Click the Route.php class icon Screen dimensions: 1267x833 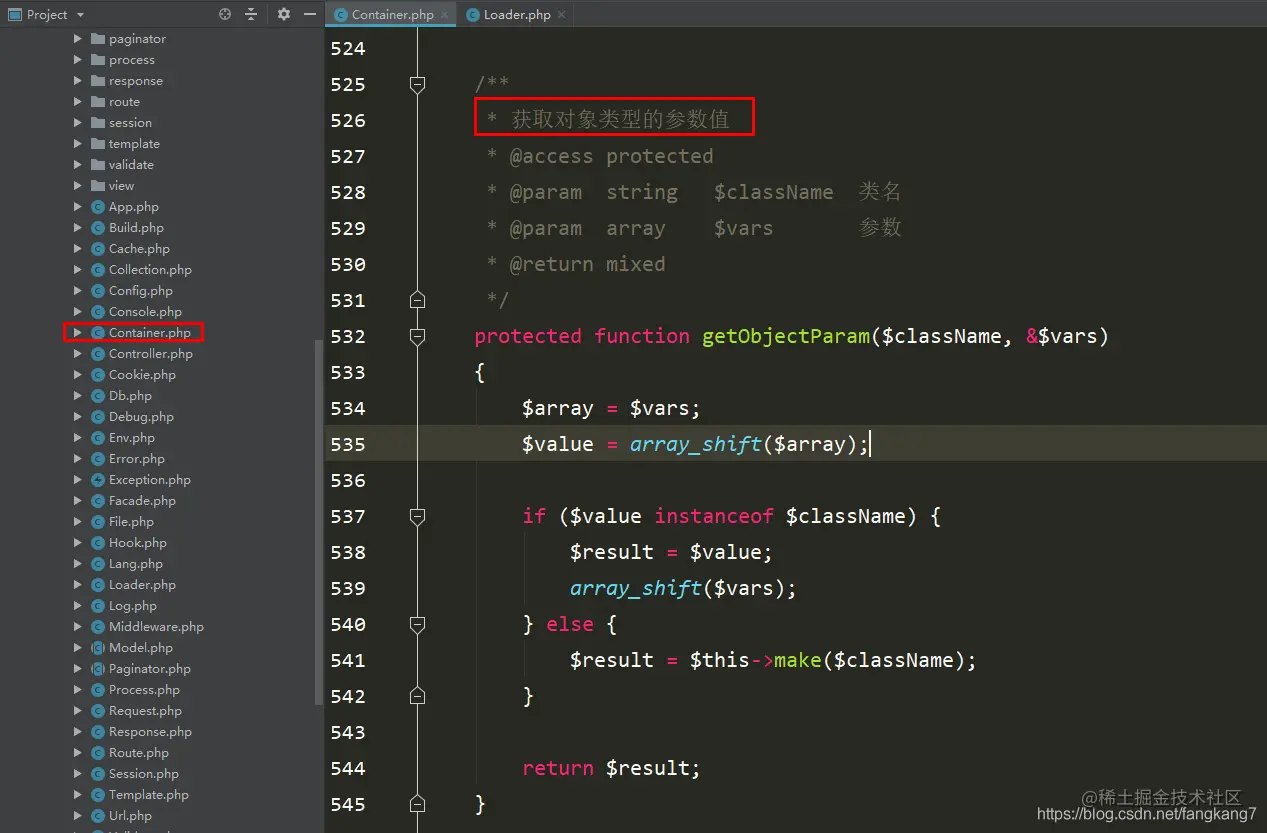[98, 753]
